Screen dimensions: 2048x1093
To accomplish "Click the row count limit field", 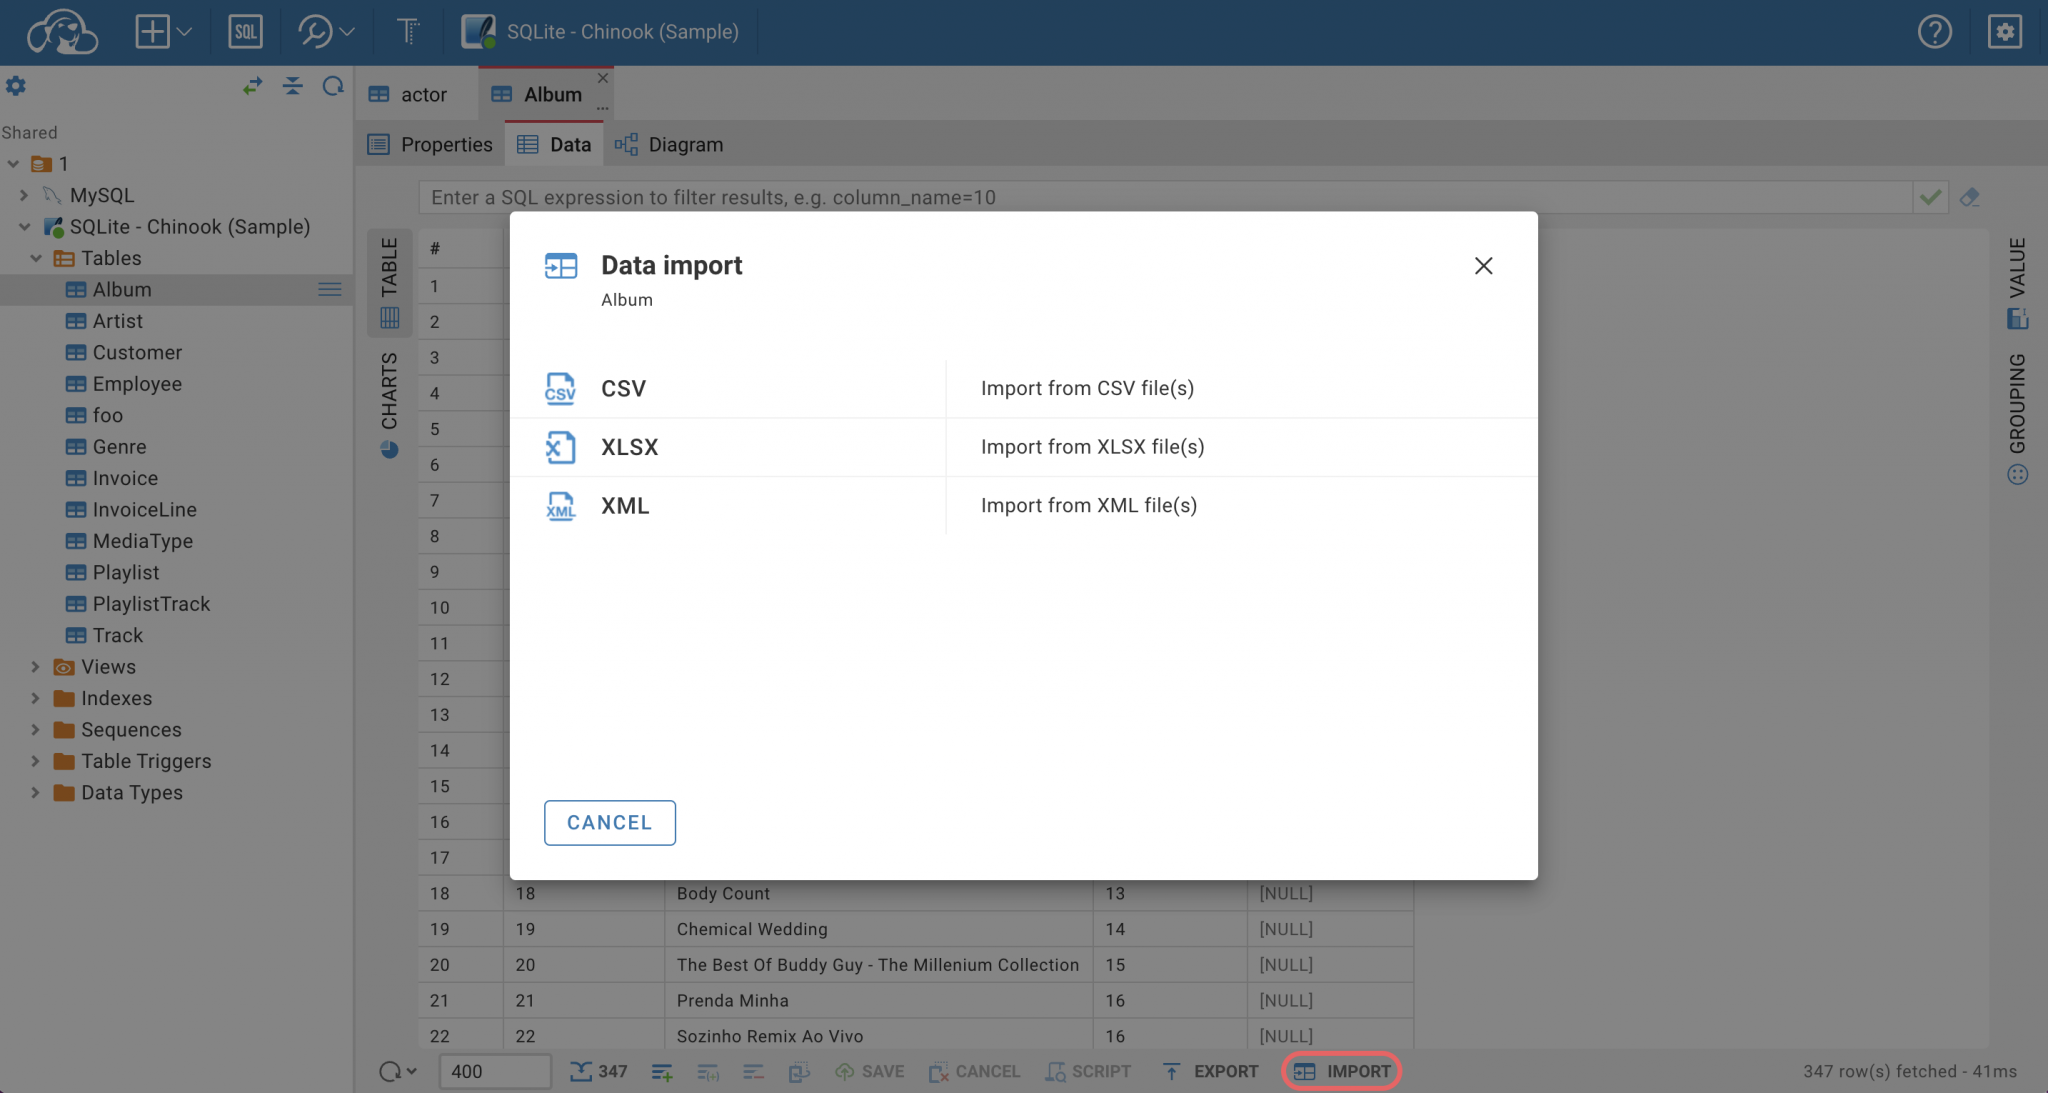I will 494,1072.
